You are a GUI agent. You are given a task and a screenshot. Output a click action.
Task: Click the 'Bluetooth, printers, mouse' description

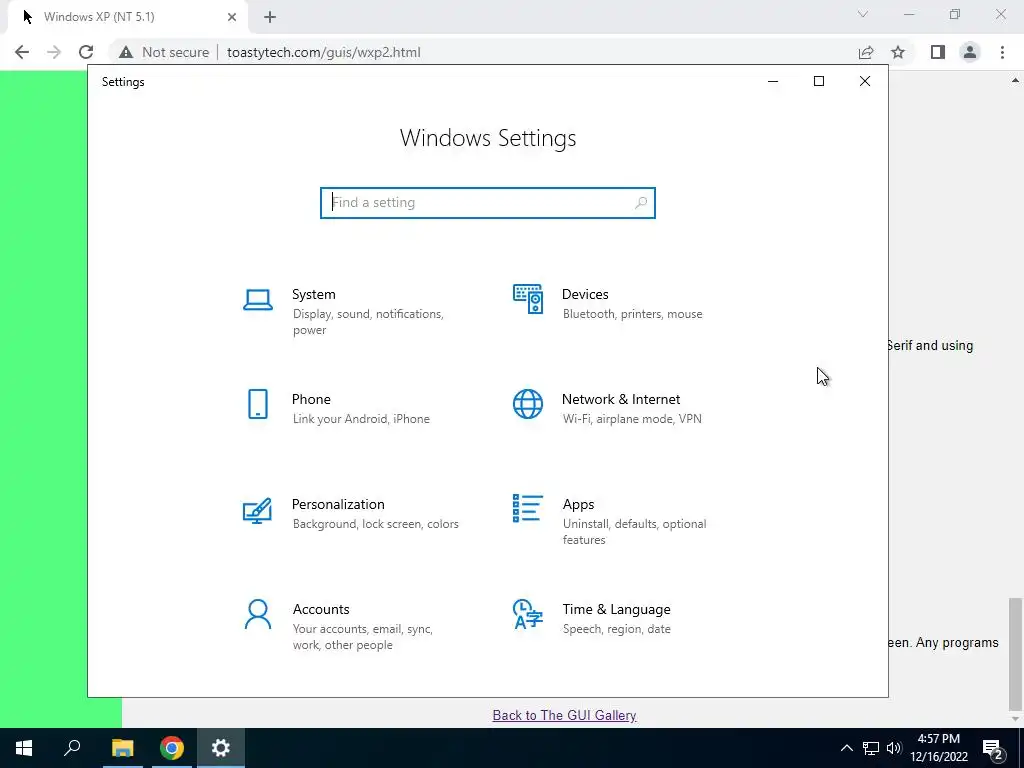(x=633, y=314)
